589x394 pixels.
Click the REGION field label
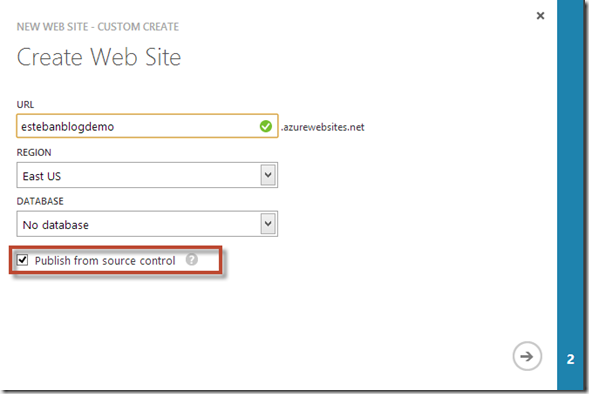point(34,152)
